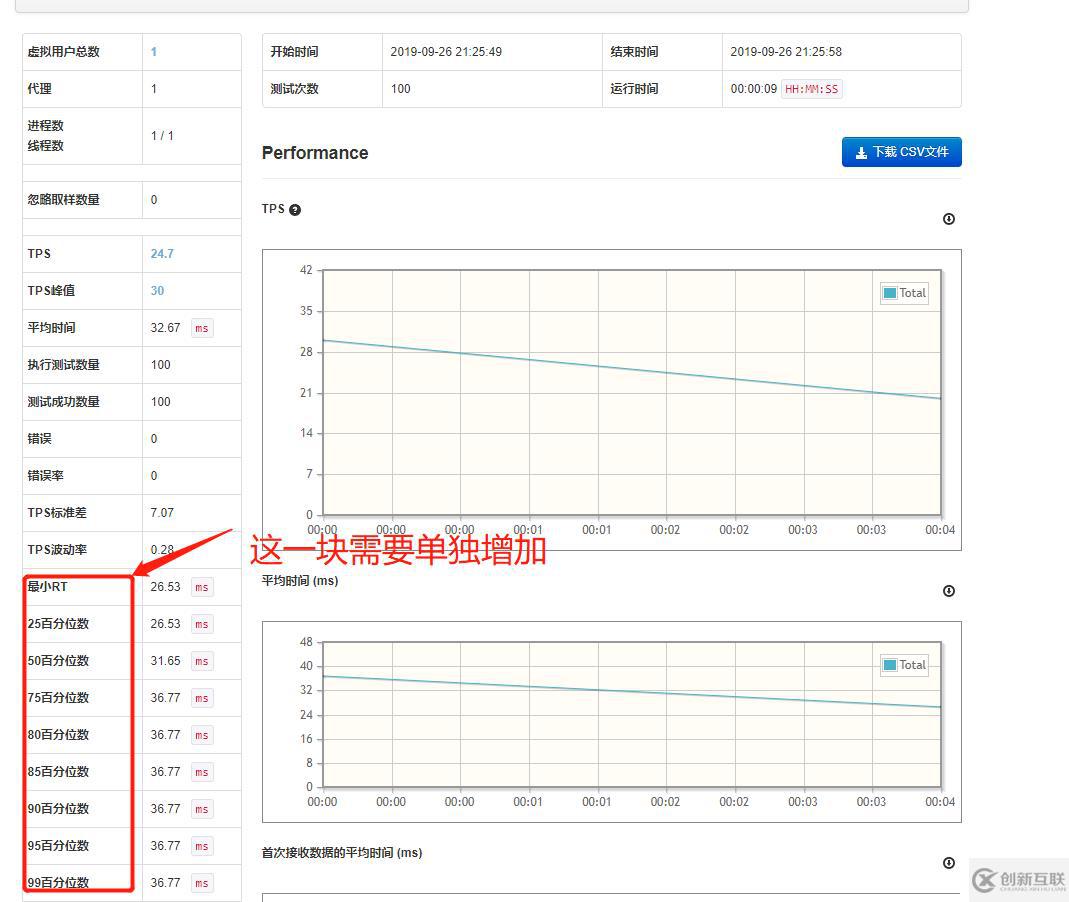This screenshot has width=1069, height=902.
Task: Click the download icon beside 首次接收数据的平均时间 chart
Action: pos(948,862)
